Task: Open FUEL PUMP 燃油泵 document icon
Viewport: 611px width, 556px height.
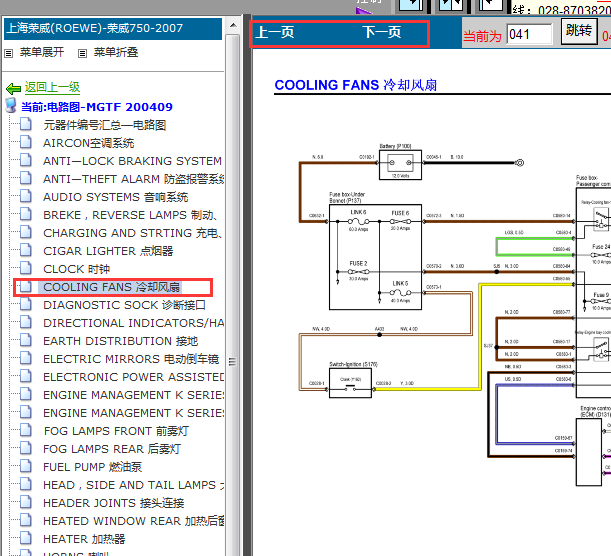Action: [x=26, y=466]
